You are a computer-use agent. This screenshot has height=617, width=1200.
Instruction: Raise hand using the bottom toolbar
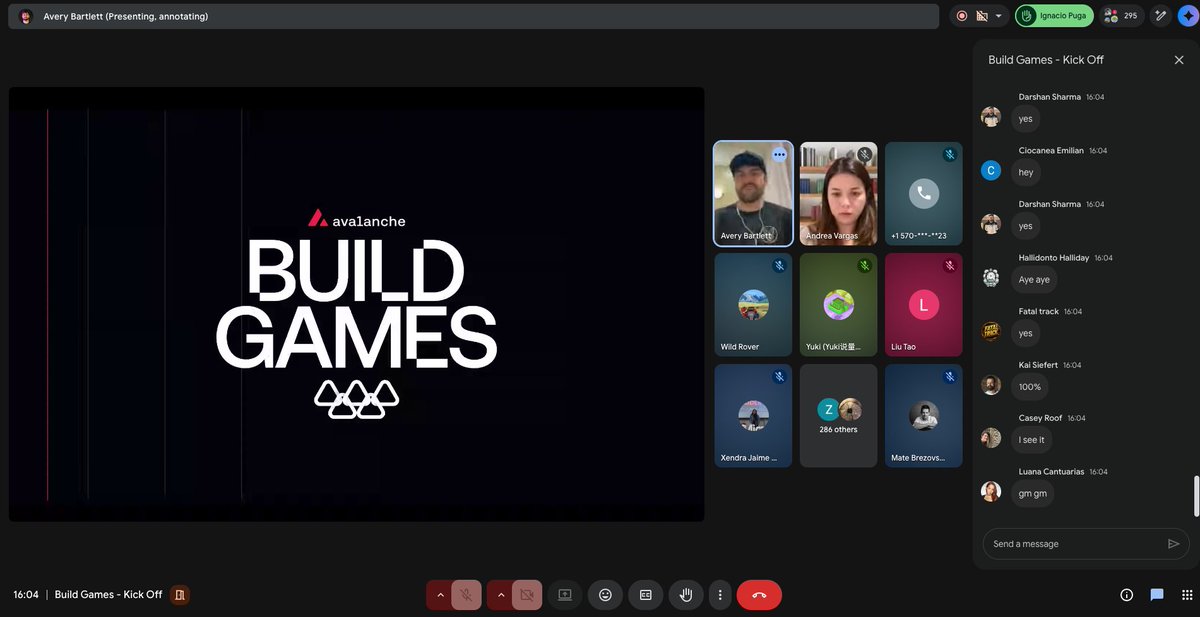point(686,595)
